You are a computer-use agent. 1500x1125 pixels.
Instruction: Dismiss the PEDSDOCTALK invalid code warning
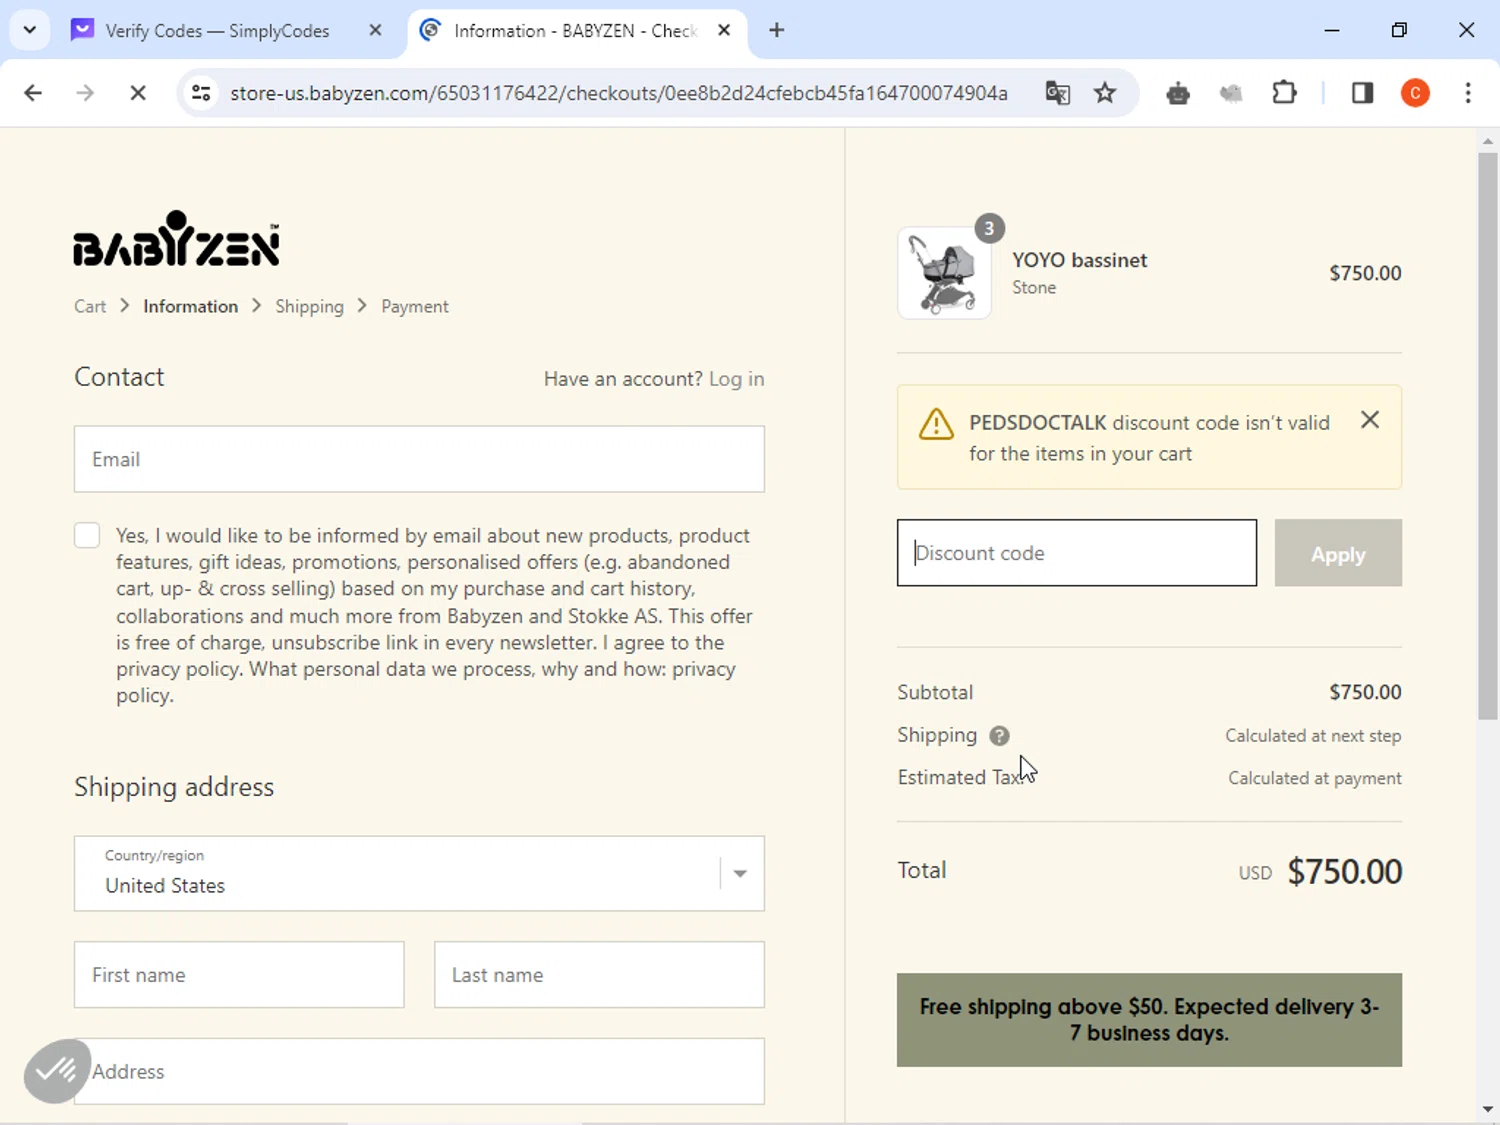(x=1370, y=420)
